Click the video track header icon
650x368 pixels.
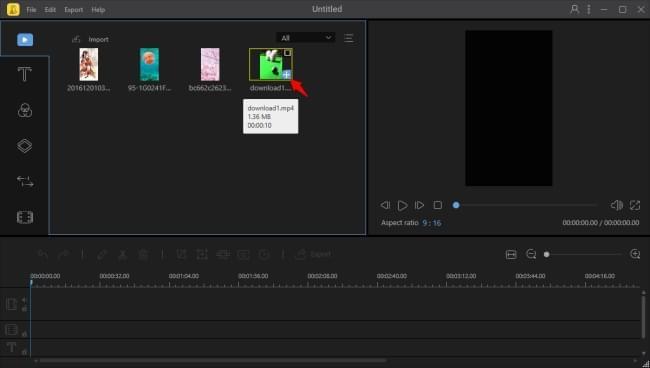point(12,304)
